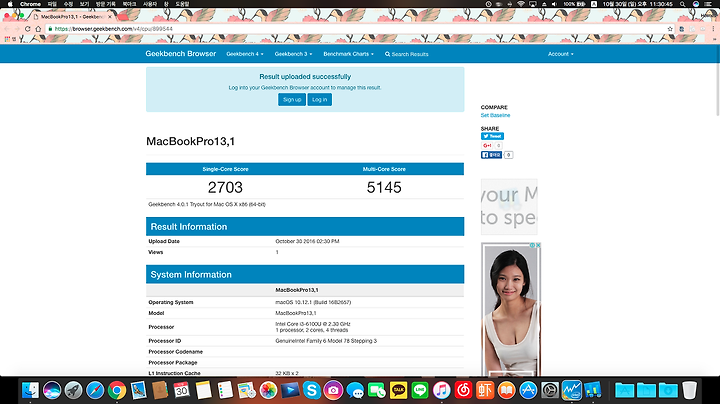The image size is (720, 404).
Task: Open Safari from the dock
Action: 95,390
